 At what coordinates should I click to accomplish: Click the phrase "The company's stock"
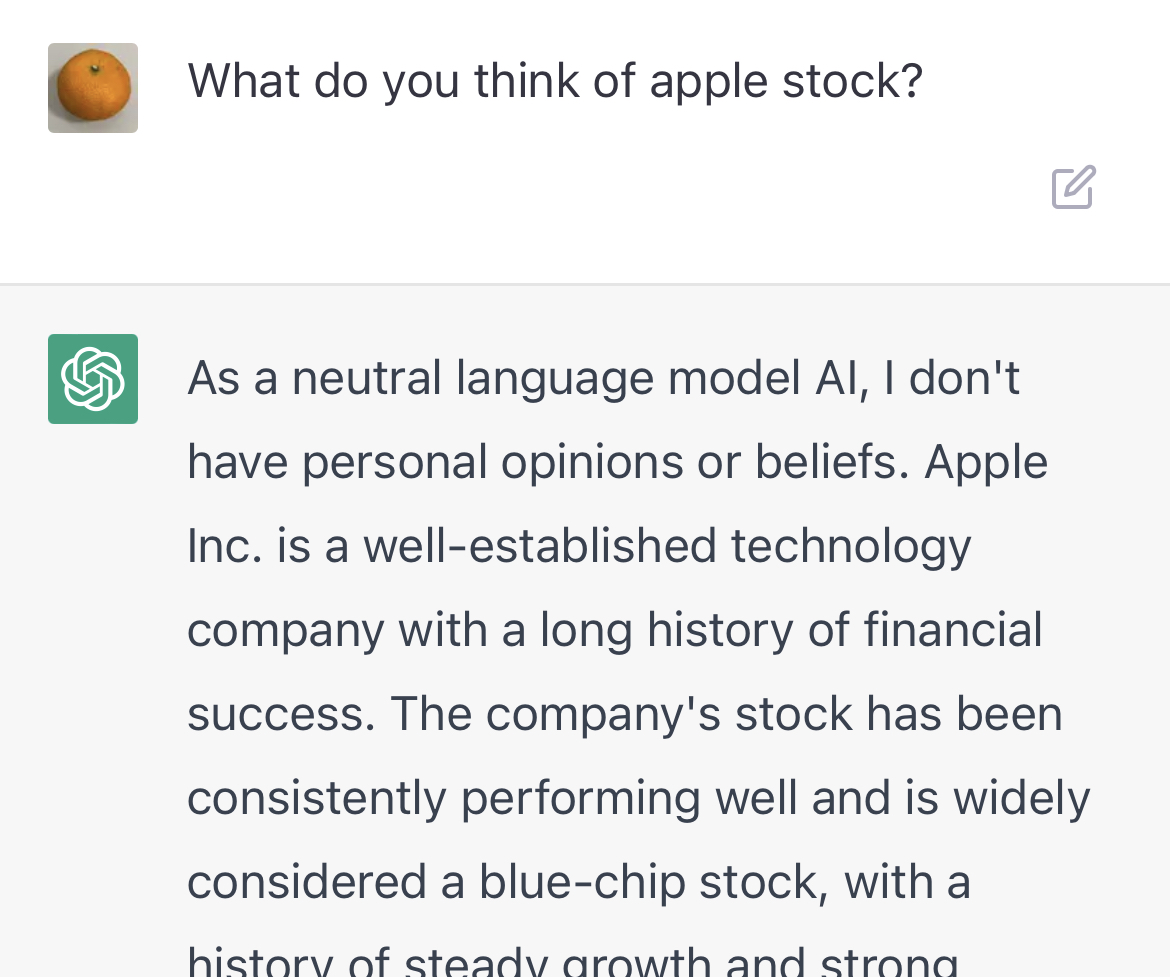coord(621,714)
